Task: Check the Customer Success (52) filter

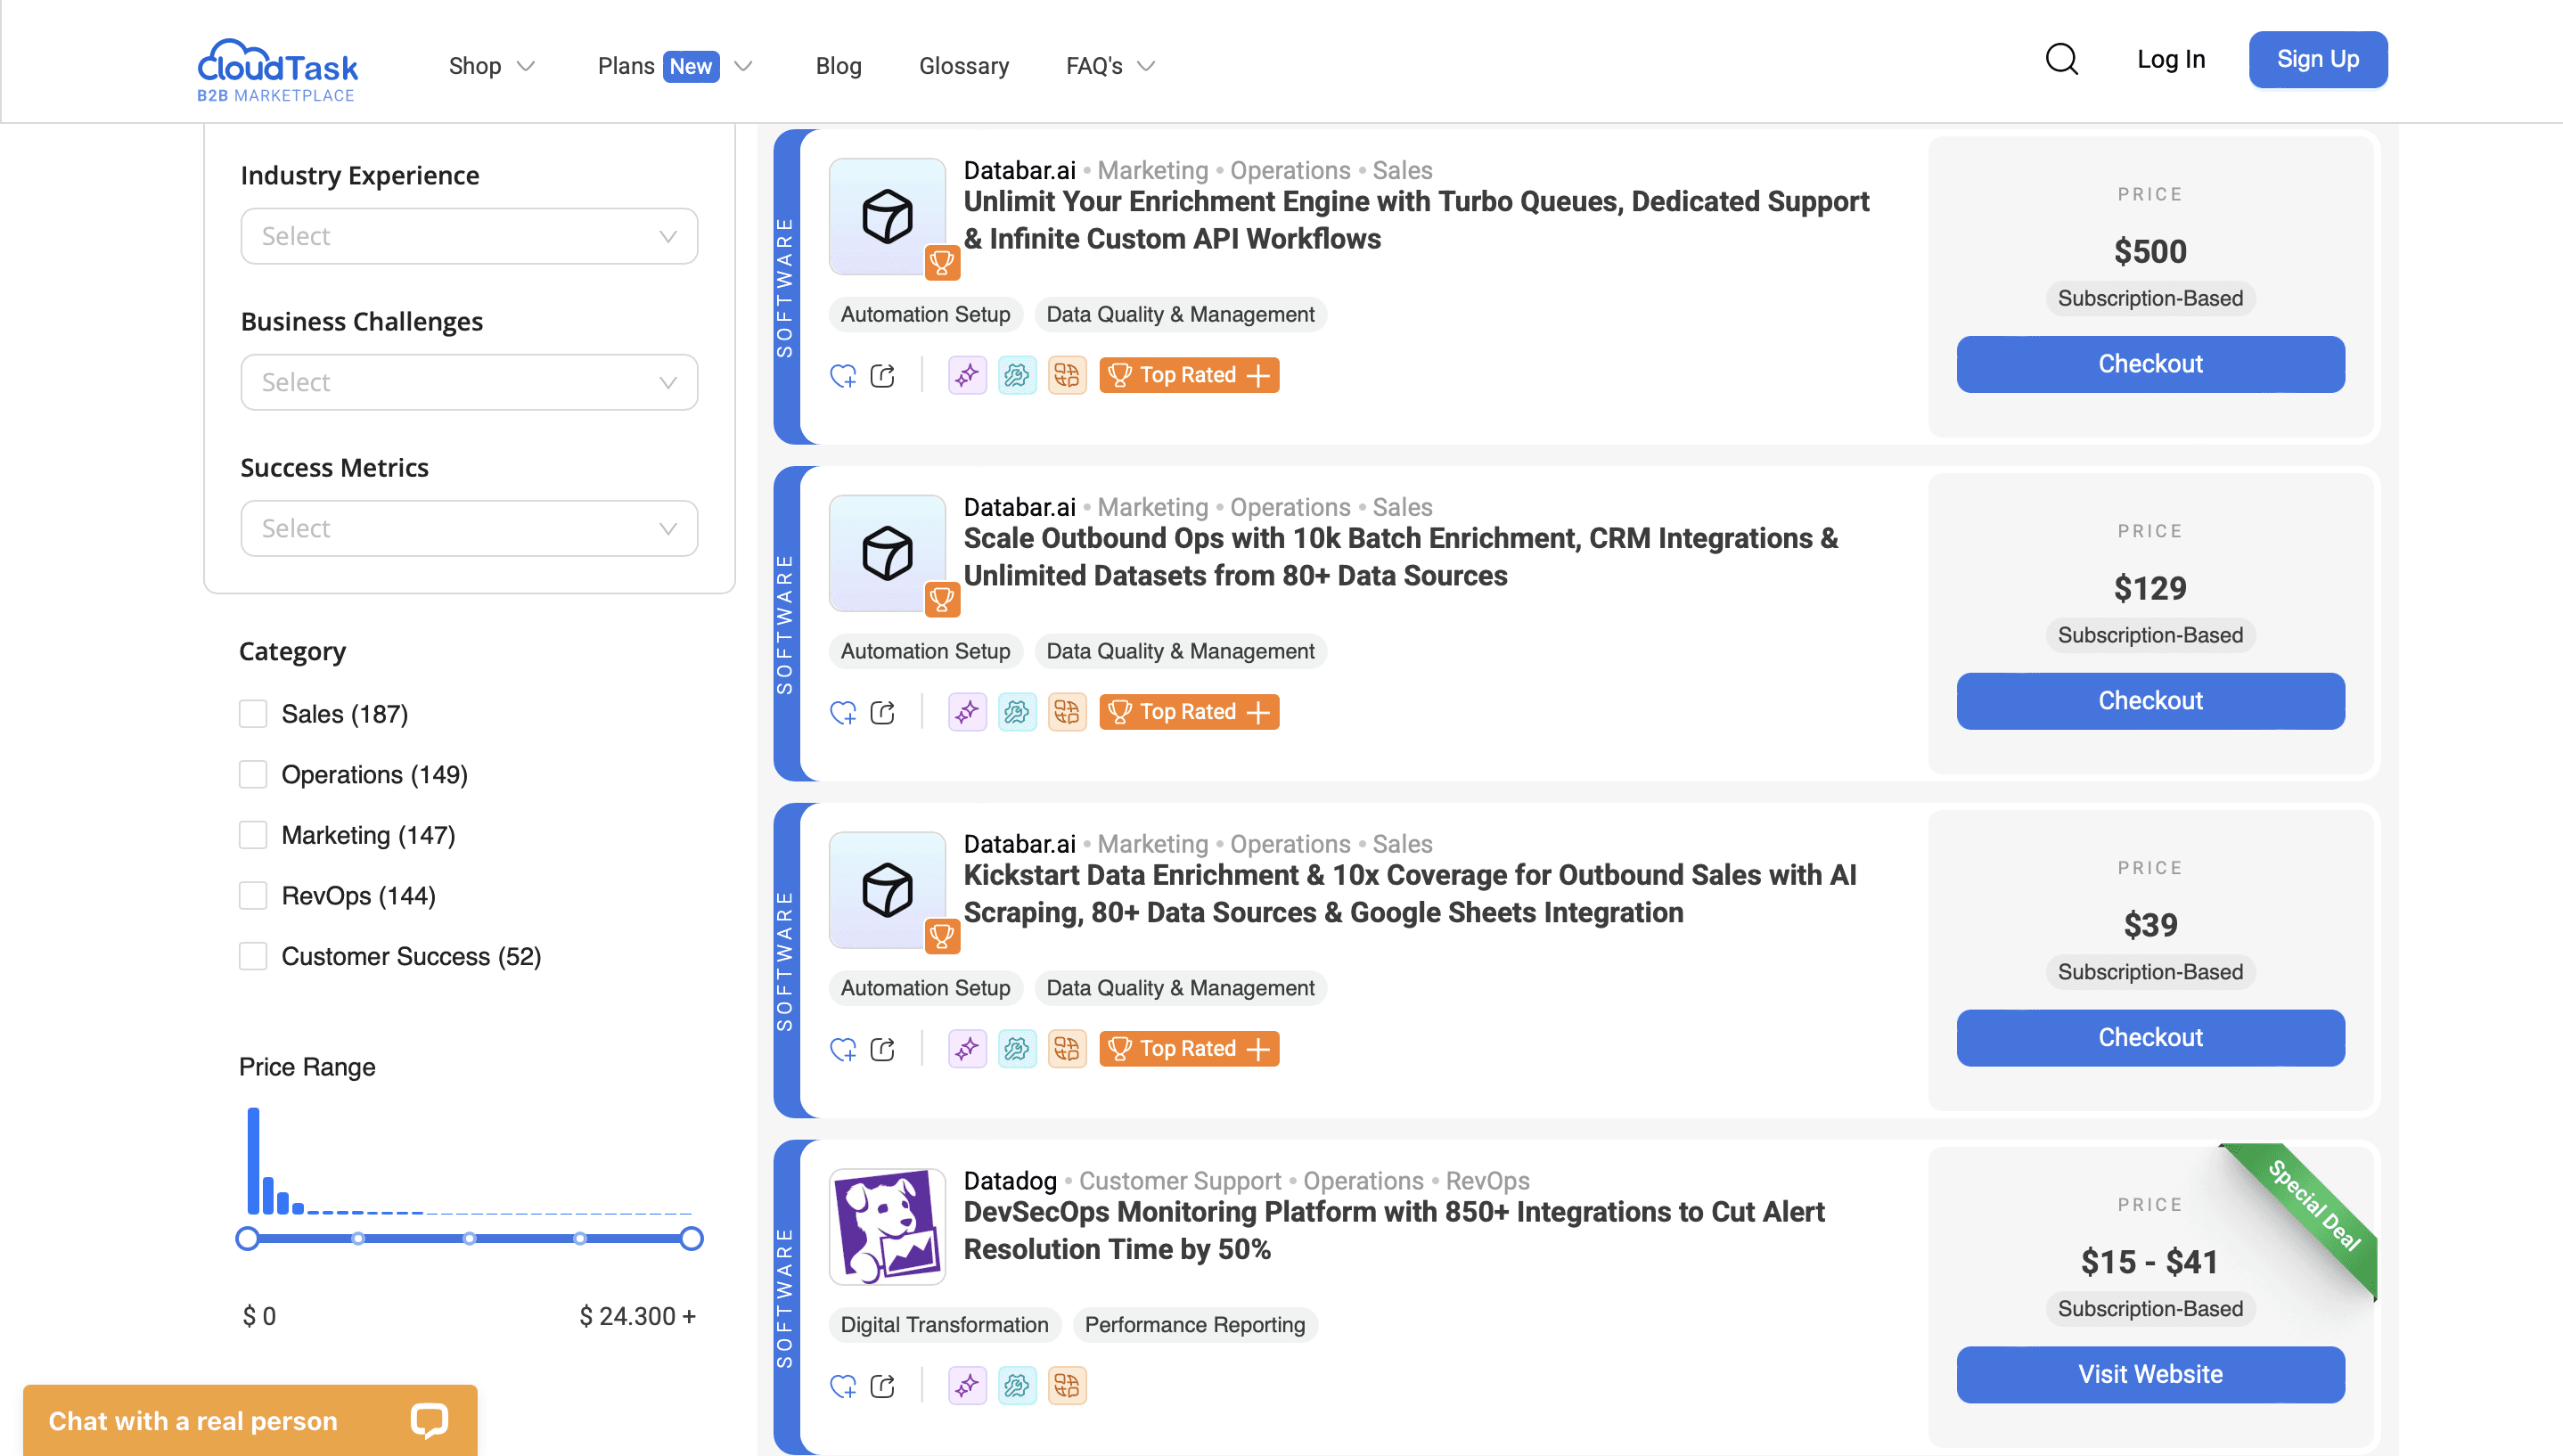Action: 253,956
